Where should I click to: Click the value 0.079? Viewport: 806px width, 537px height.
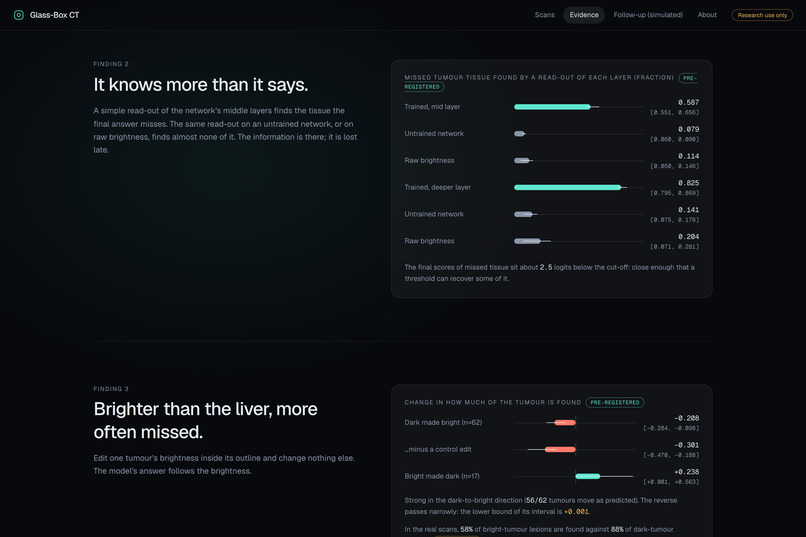(688, 129)
